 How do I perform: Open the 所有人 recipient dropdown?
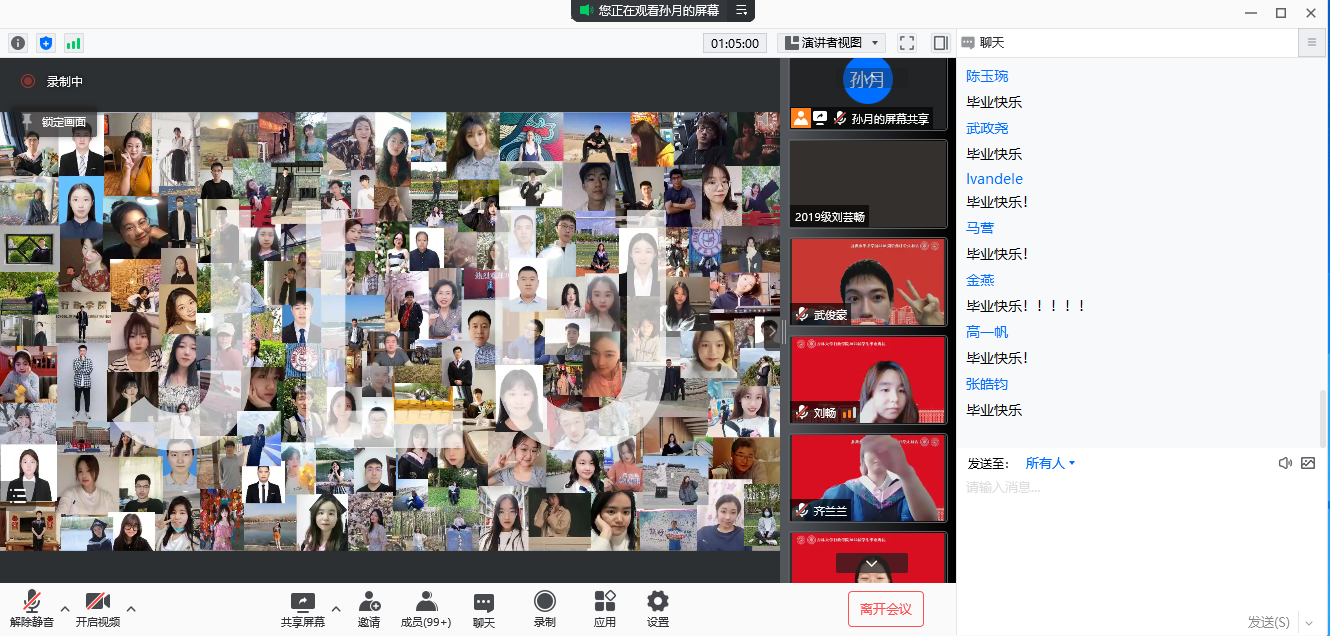coord(1050,463)
